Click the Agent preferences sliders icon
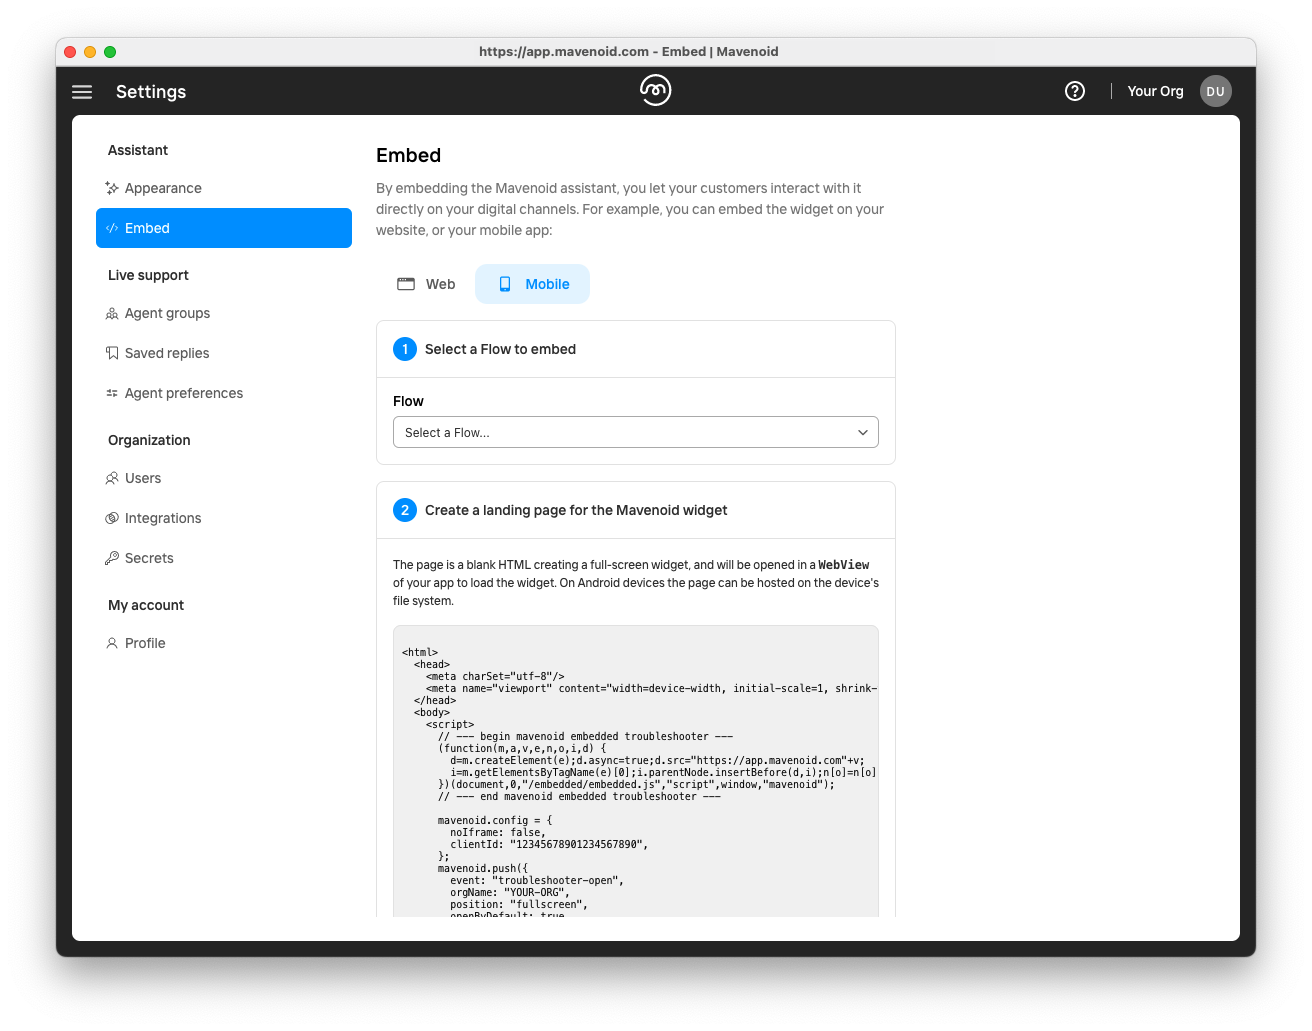Screen dimensions: 1312x1031 click(x=112, y=393)
